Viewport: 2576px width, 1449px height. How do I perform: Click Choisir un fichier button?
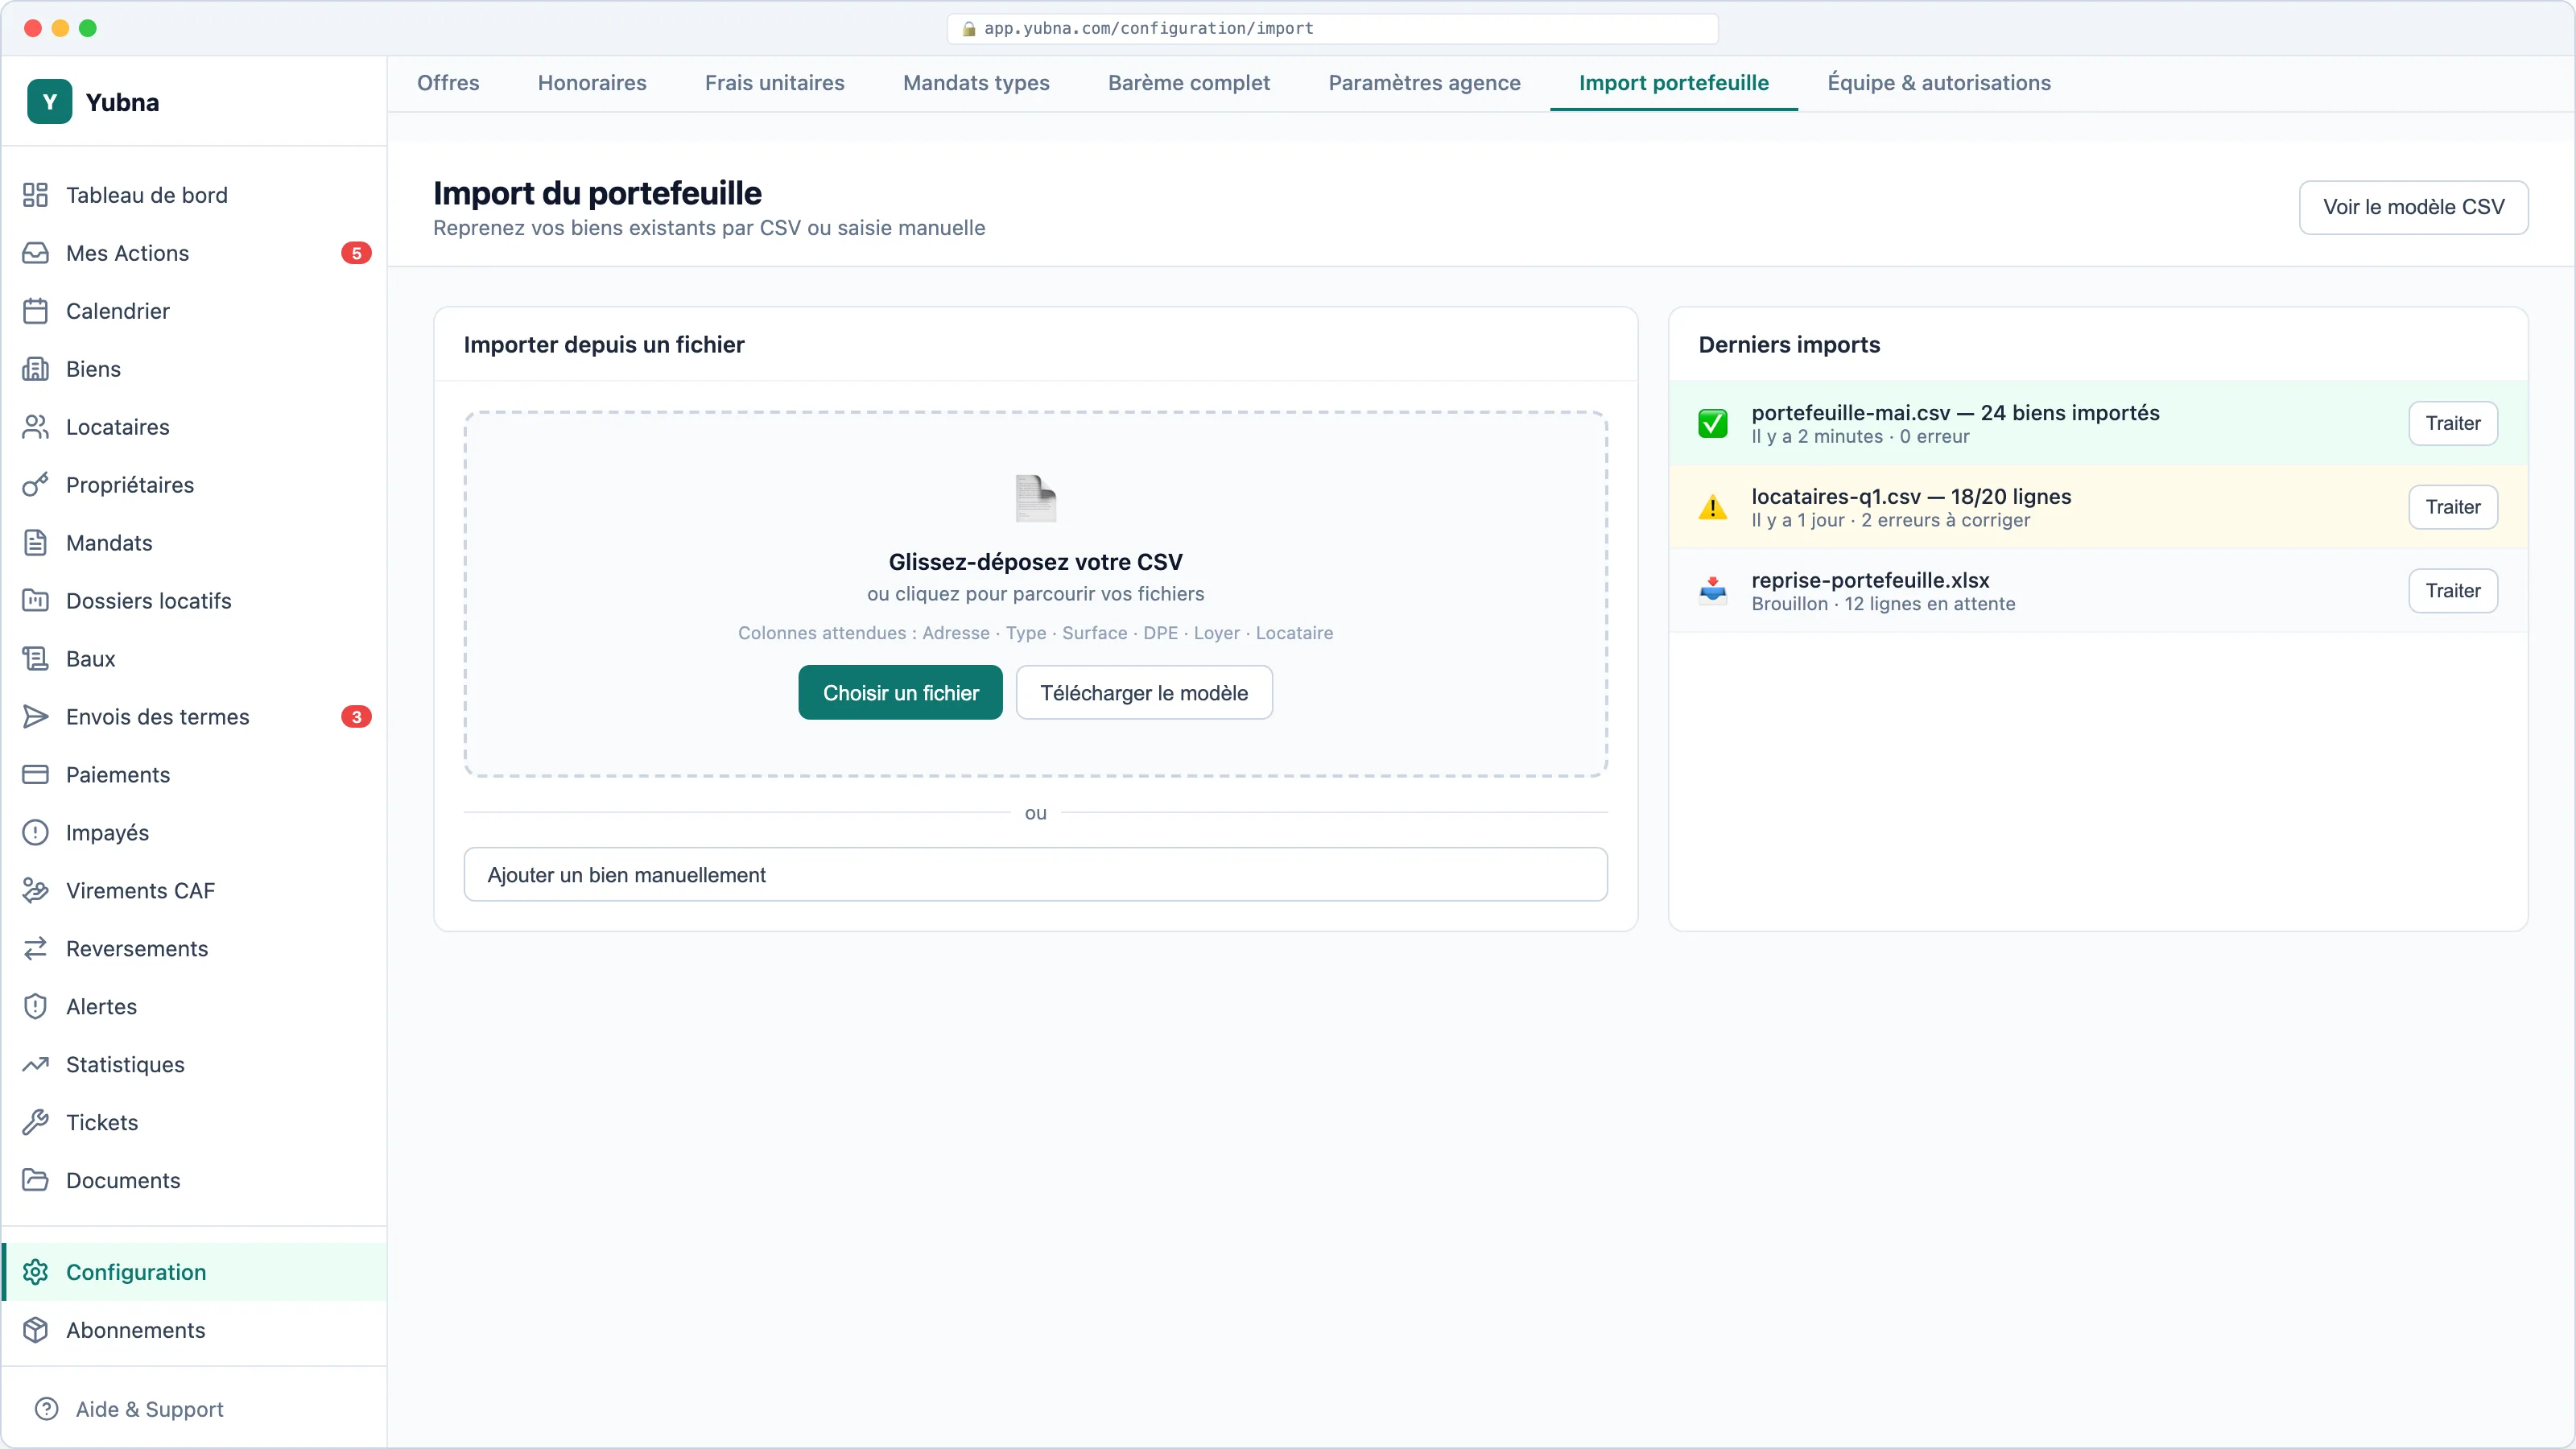coord(900,693)
